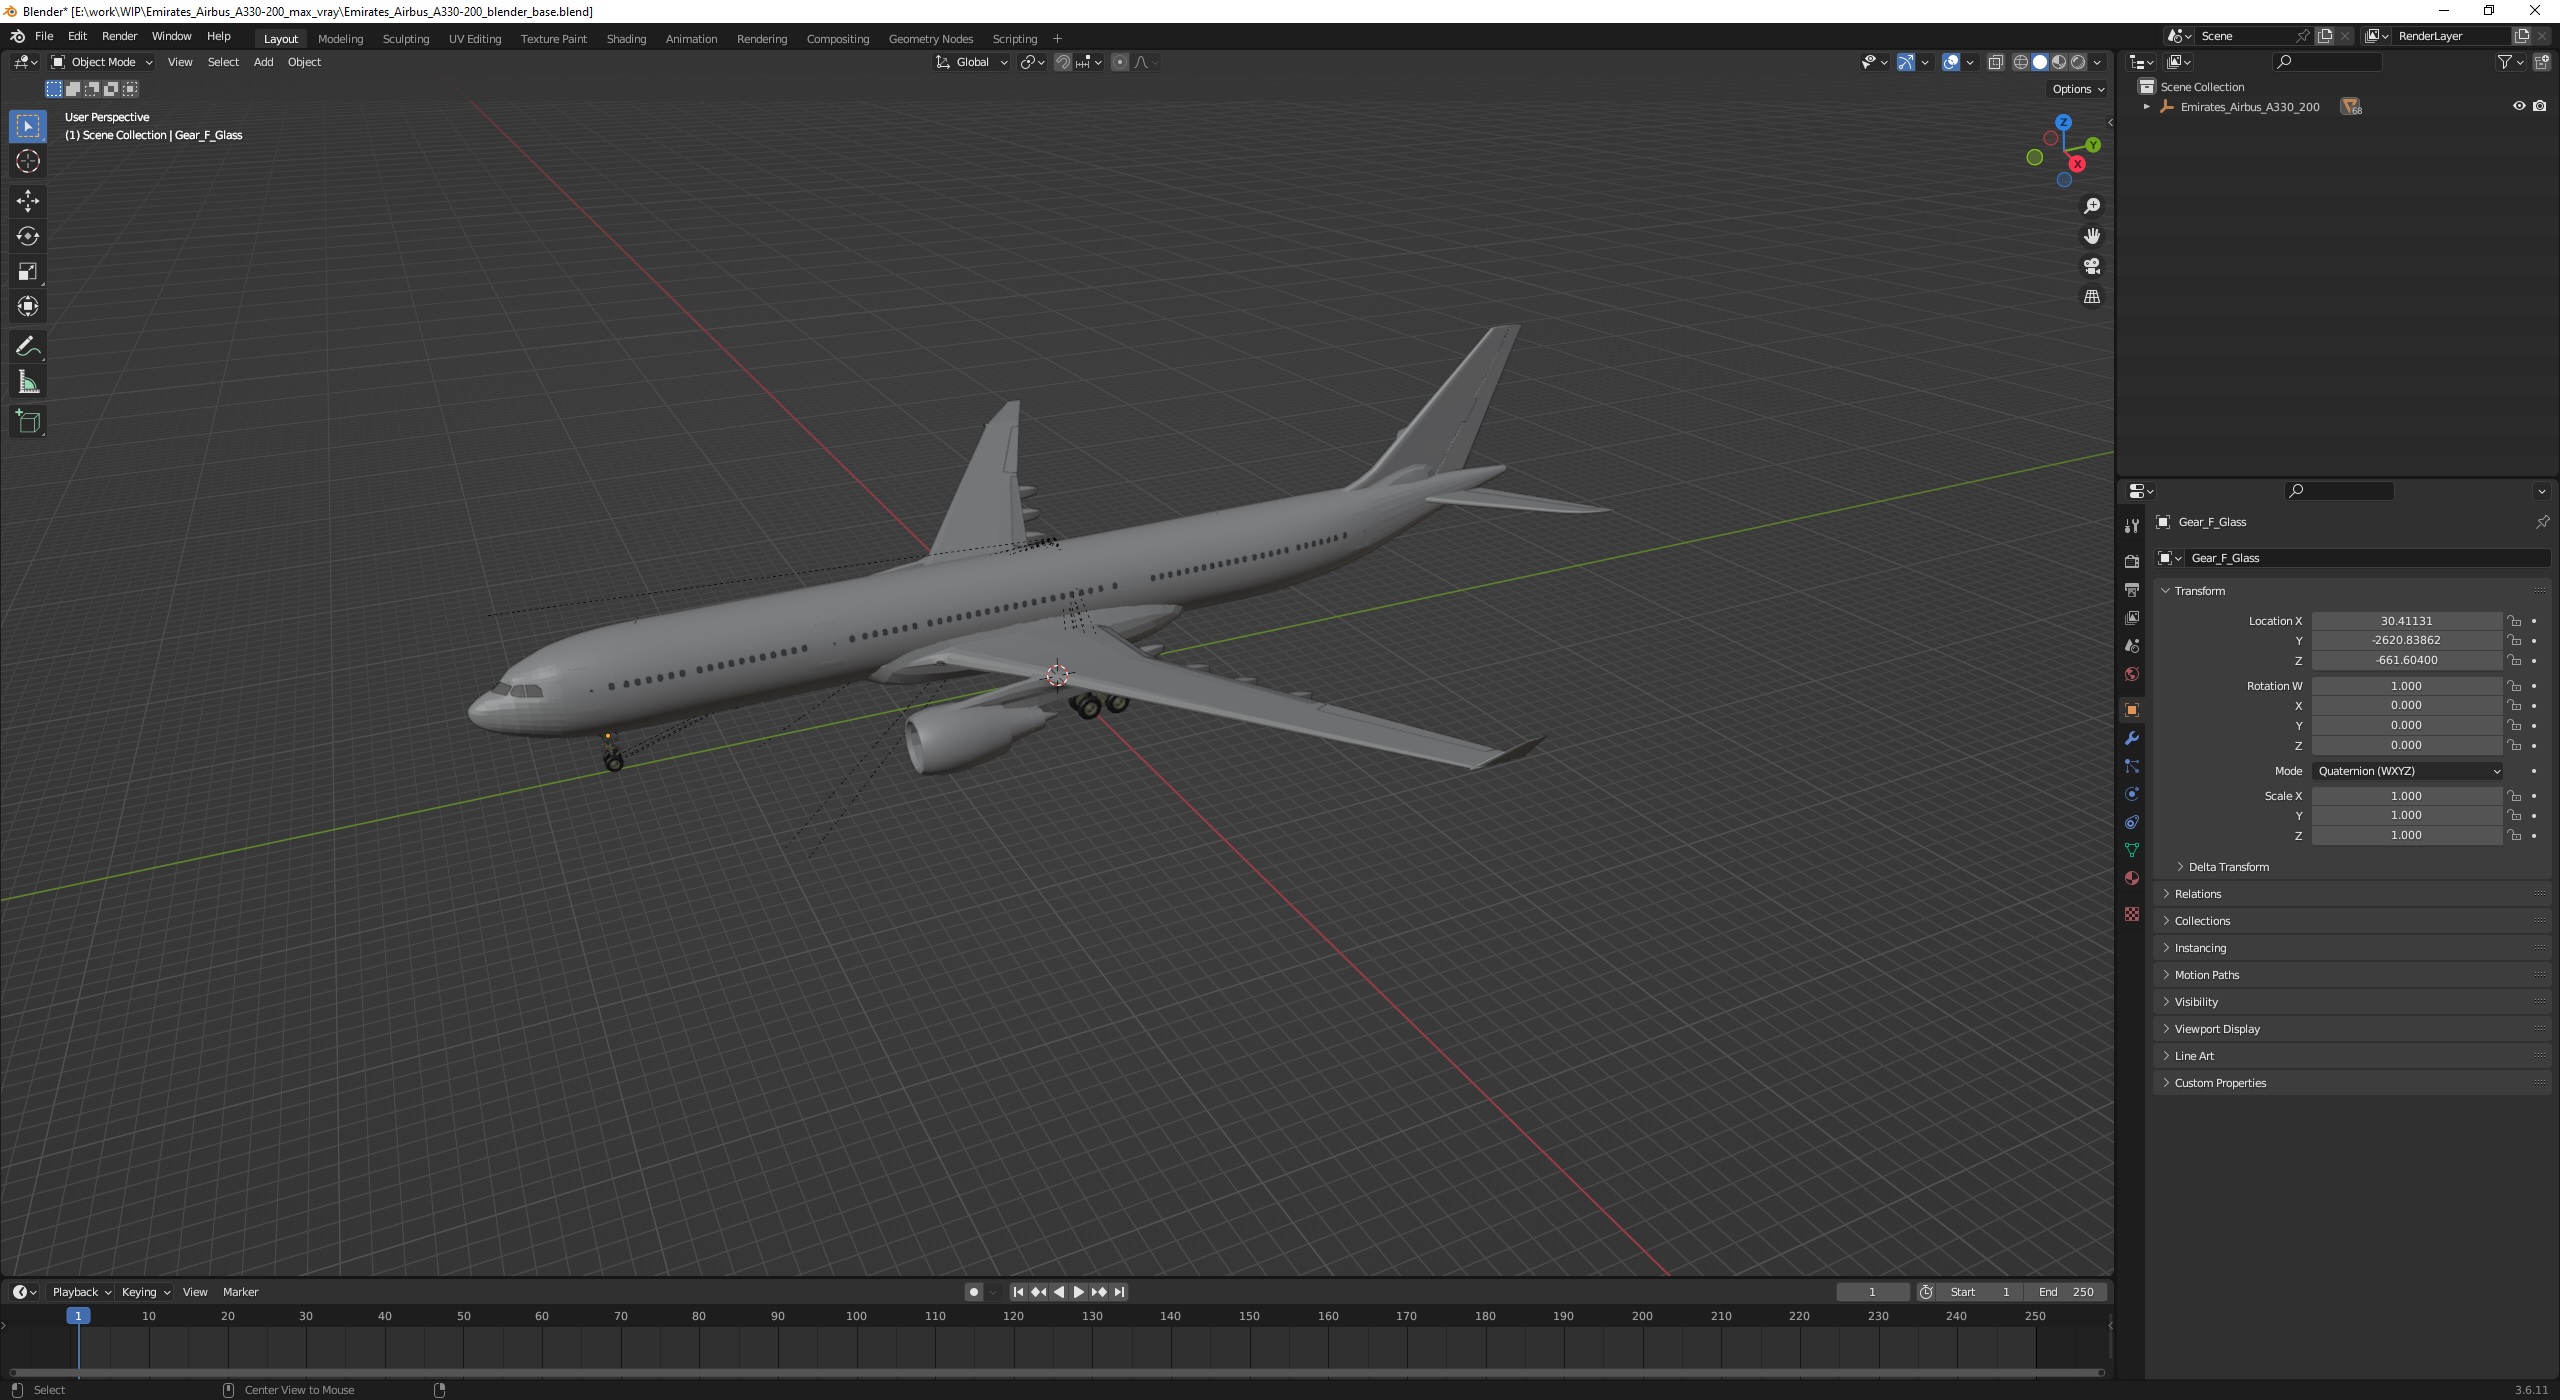Input Location X value field
2560x1400 pixels.
(x=2405, y=619)
